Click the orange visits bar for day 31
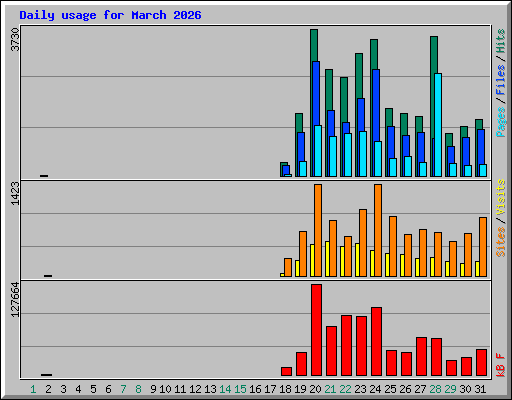Screen dimensions: 512x400 coord(483,247)
